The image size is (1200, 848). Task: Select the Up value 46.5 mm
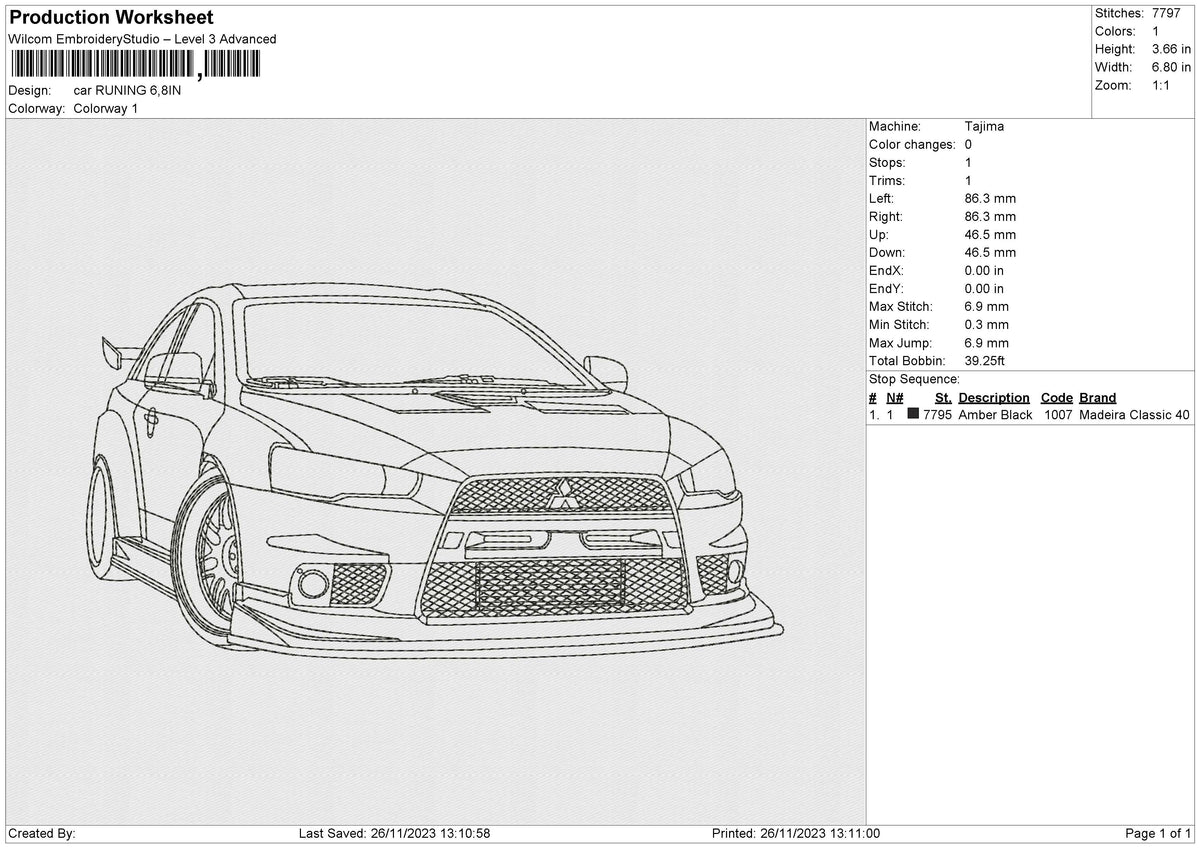[x=990, y=234]
